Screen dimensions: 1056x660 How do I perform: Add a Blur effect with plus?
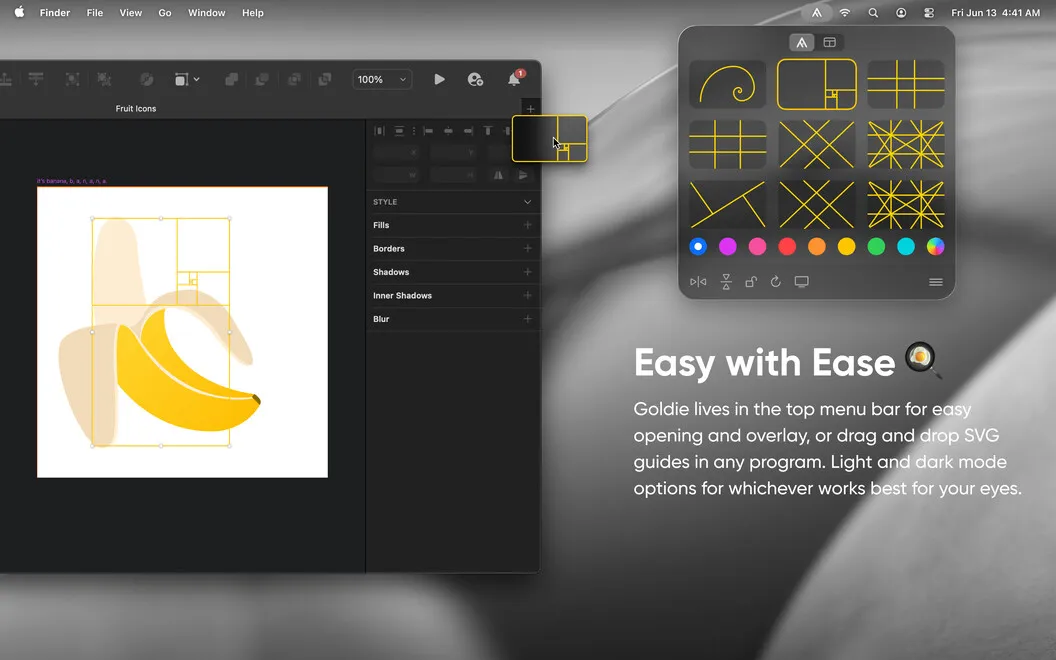pyautogui.click(x=527, y=319)
